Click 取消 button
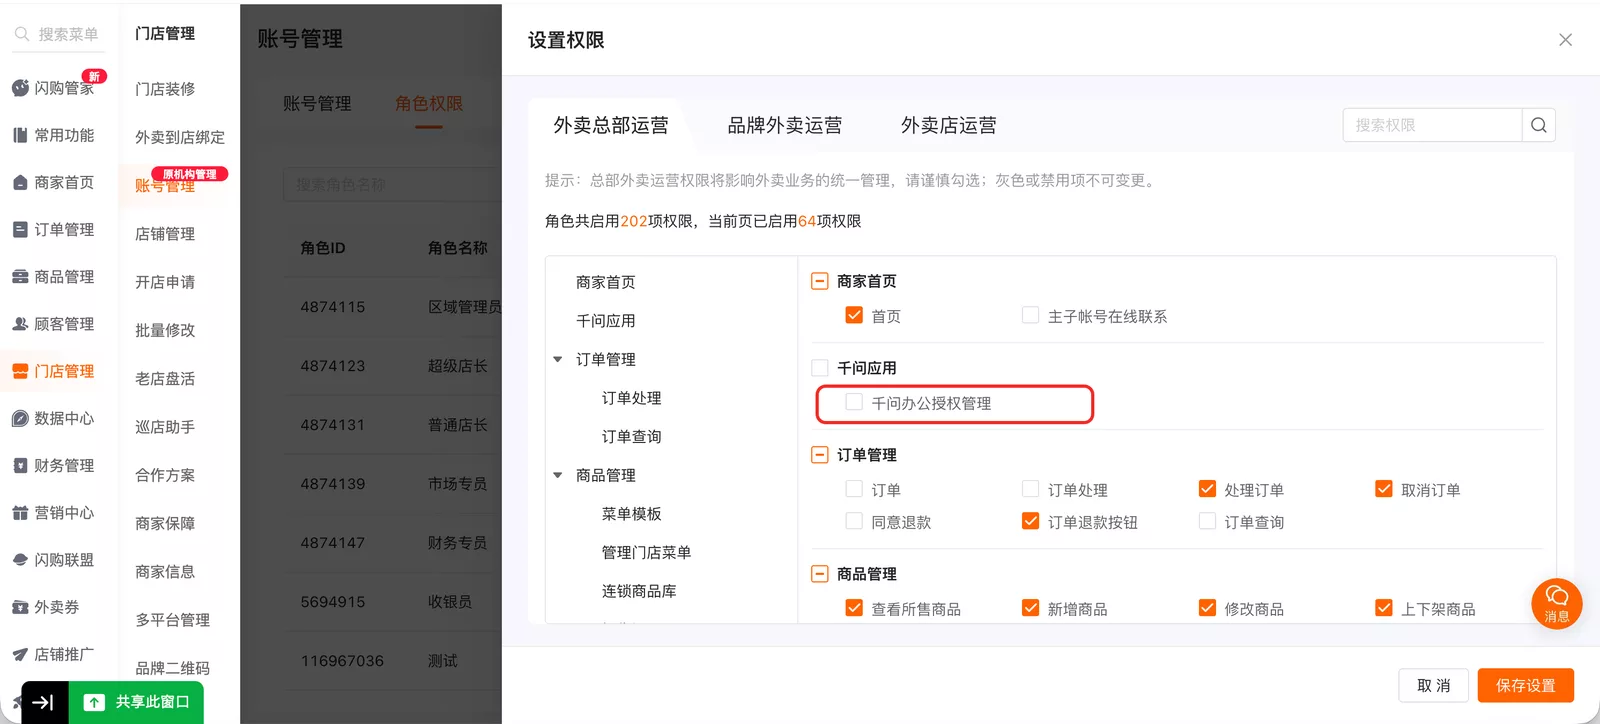The width and height of the screenshot is (1600, 724). [1433, 685]
